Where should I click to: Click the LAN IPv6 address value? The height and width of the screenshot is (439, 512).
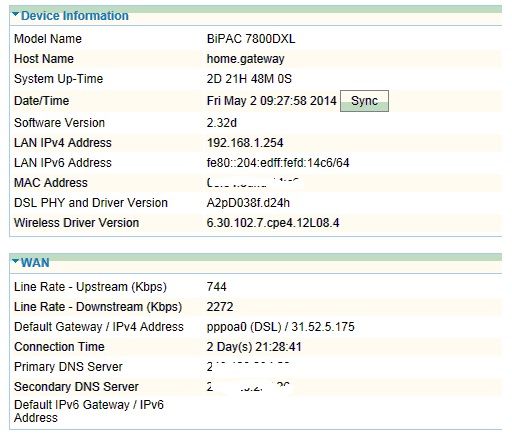coord(278,163)
